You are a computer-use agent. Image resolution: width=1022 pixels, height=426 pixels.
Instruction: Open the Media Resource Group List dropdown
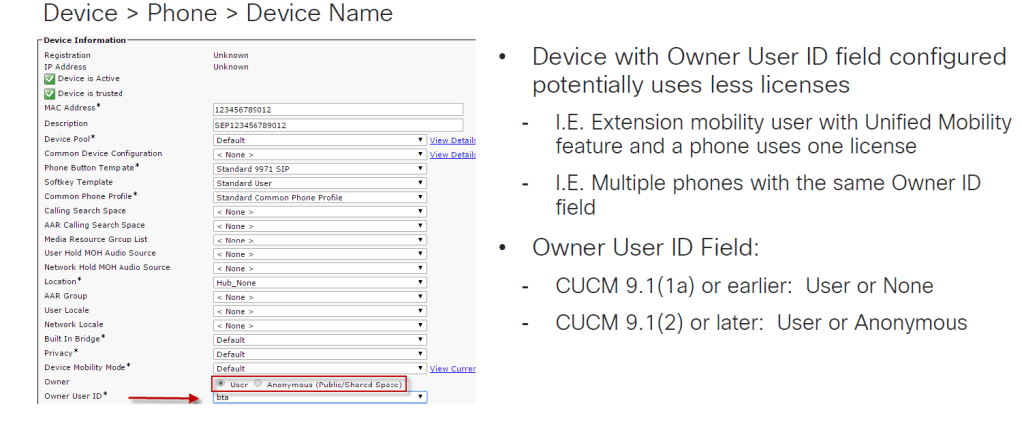[320, 240]
